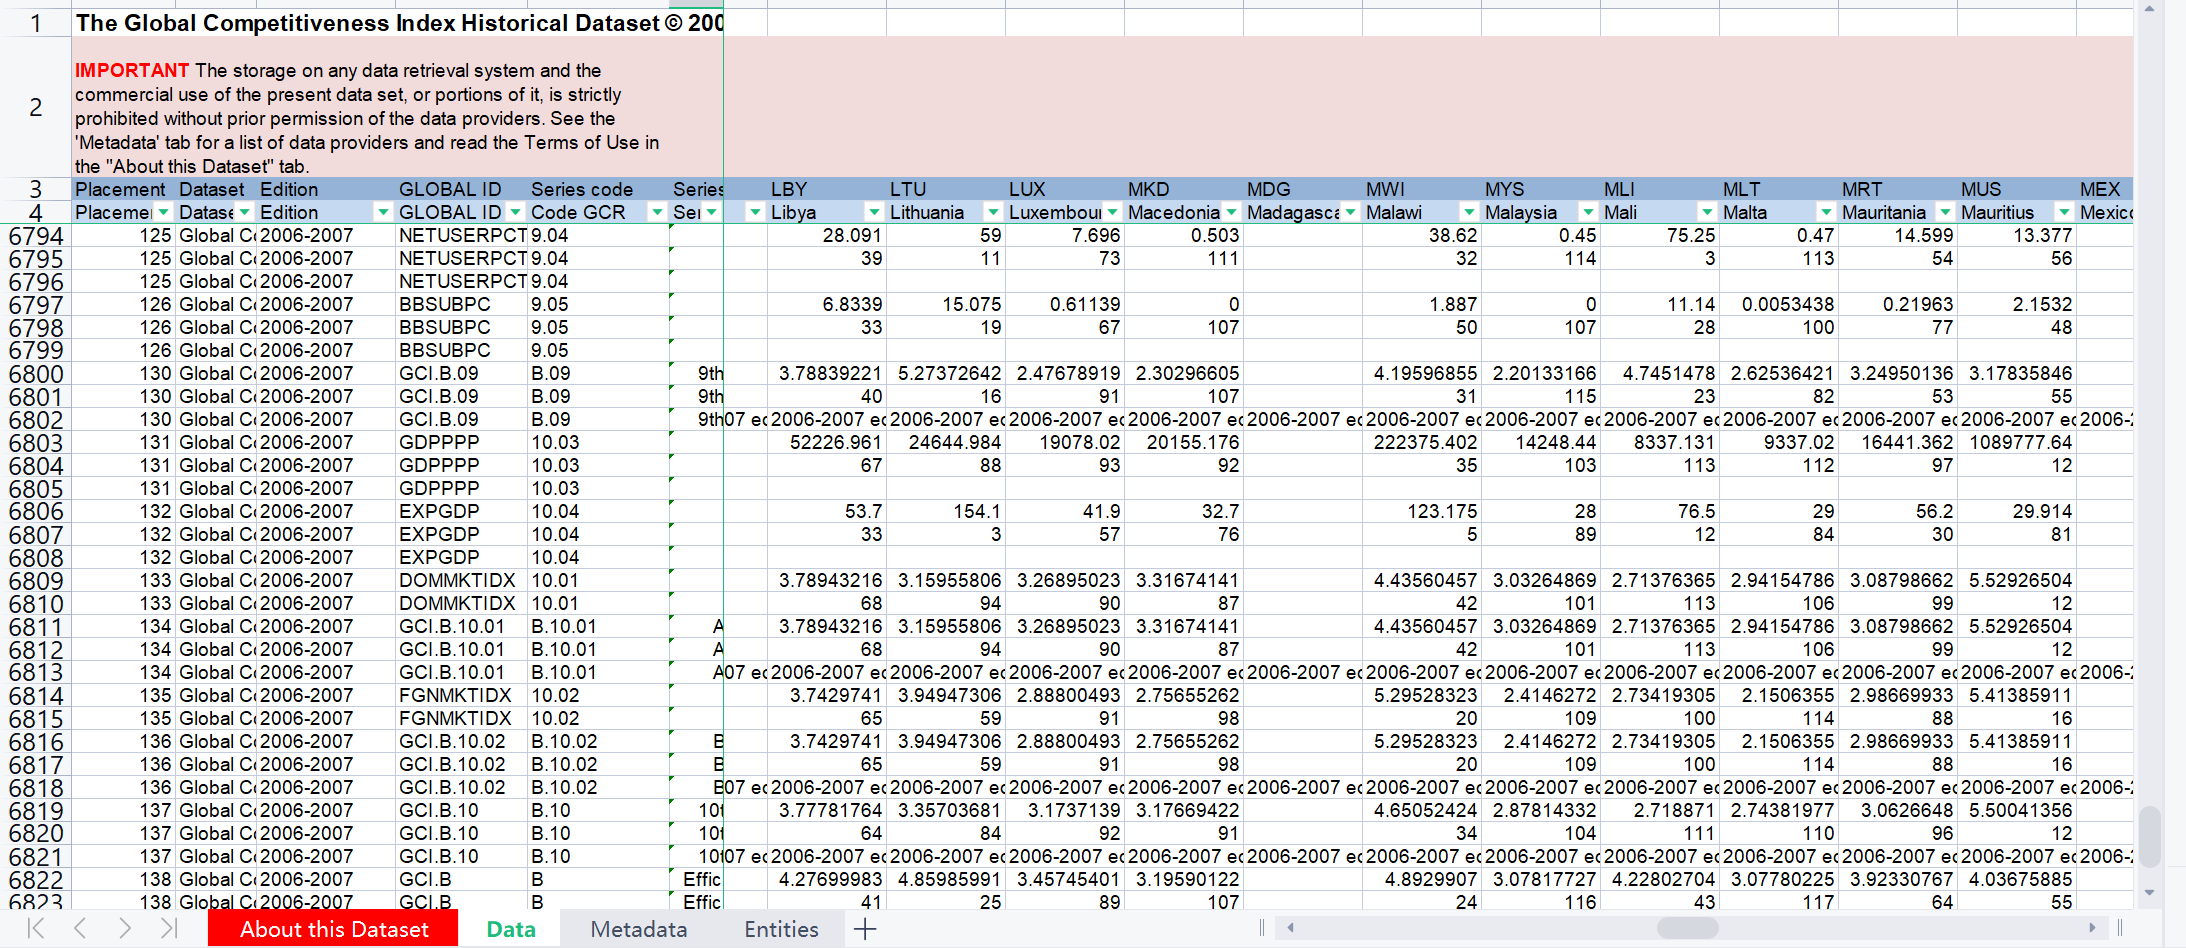The height and width of the screenshot is (948, 2186).
Task: Click the 'MLT' header cell
Action: click(1778, 189)
